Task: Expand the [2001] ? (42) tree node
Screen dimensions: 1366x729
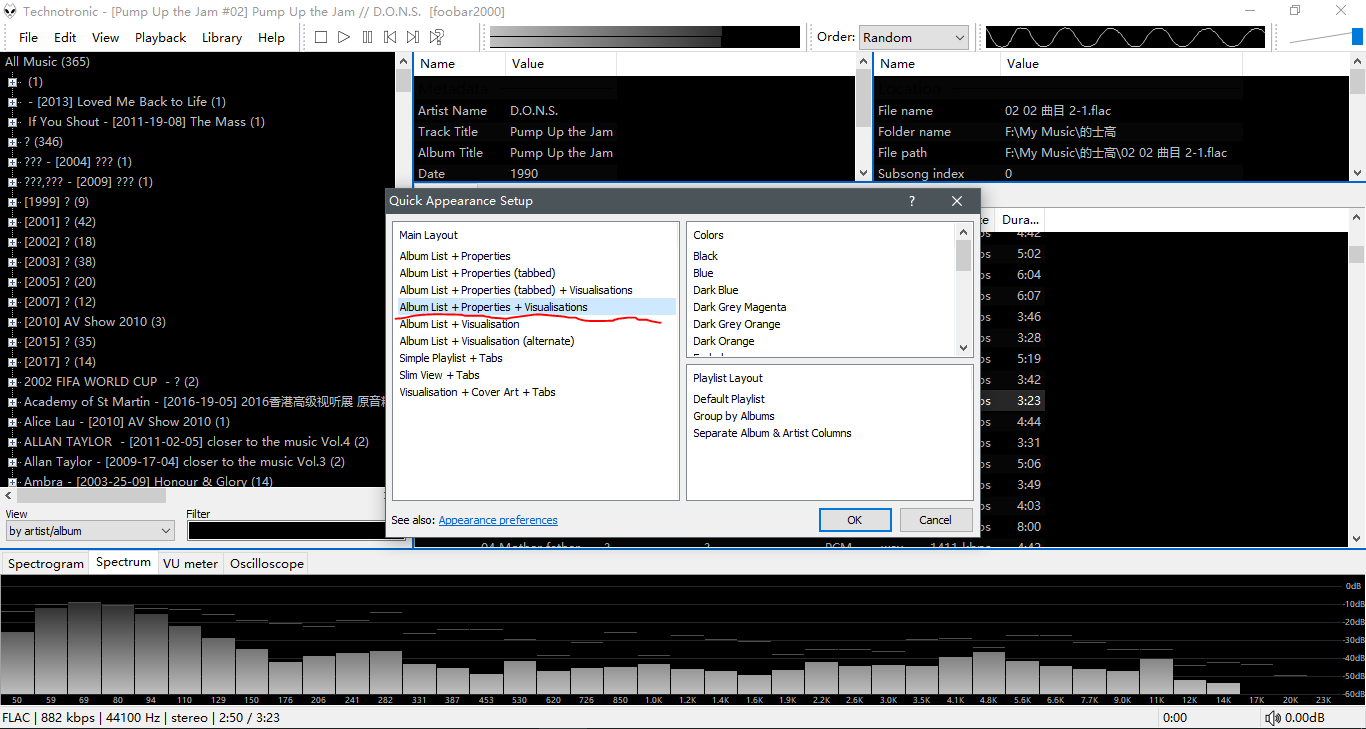Action: (x=13, y=222)
